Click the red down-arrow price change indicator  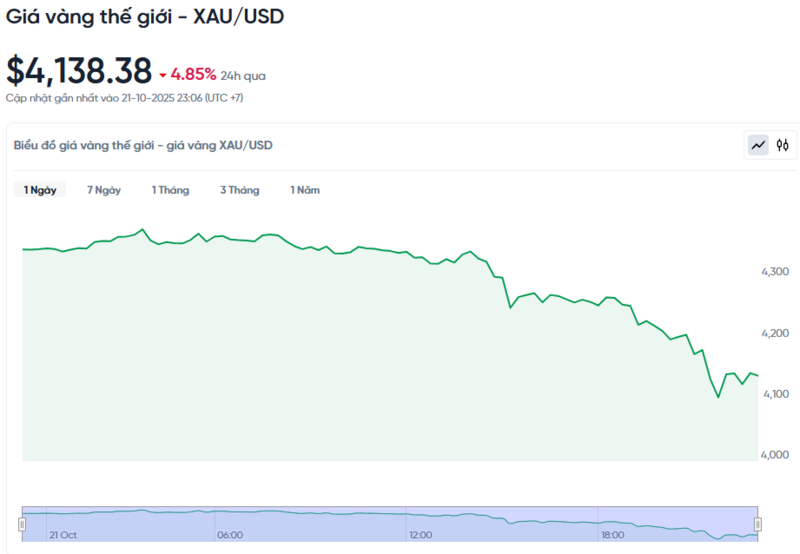pos(163,75)
